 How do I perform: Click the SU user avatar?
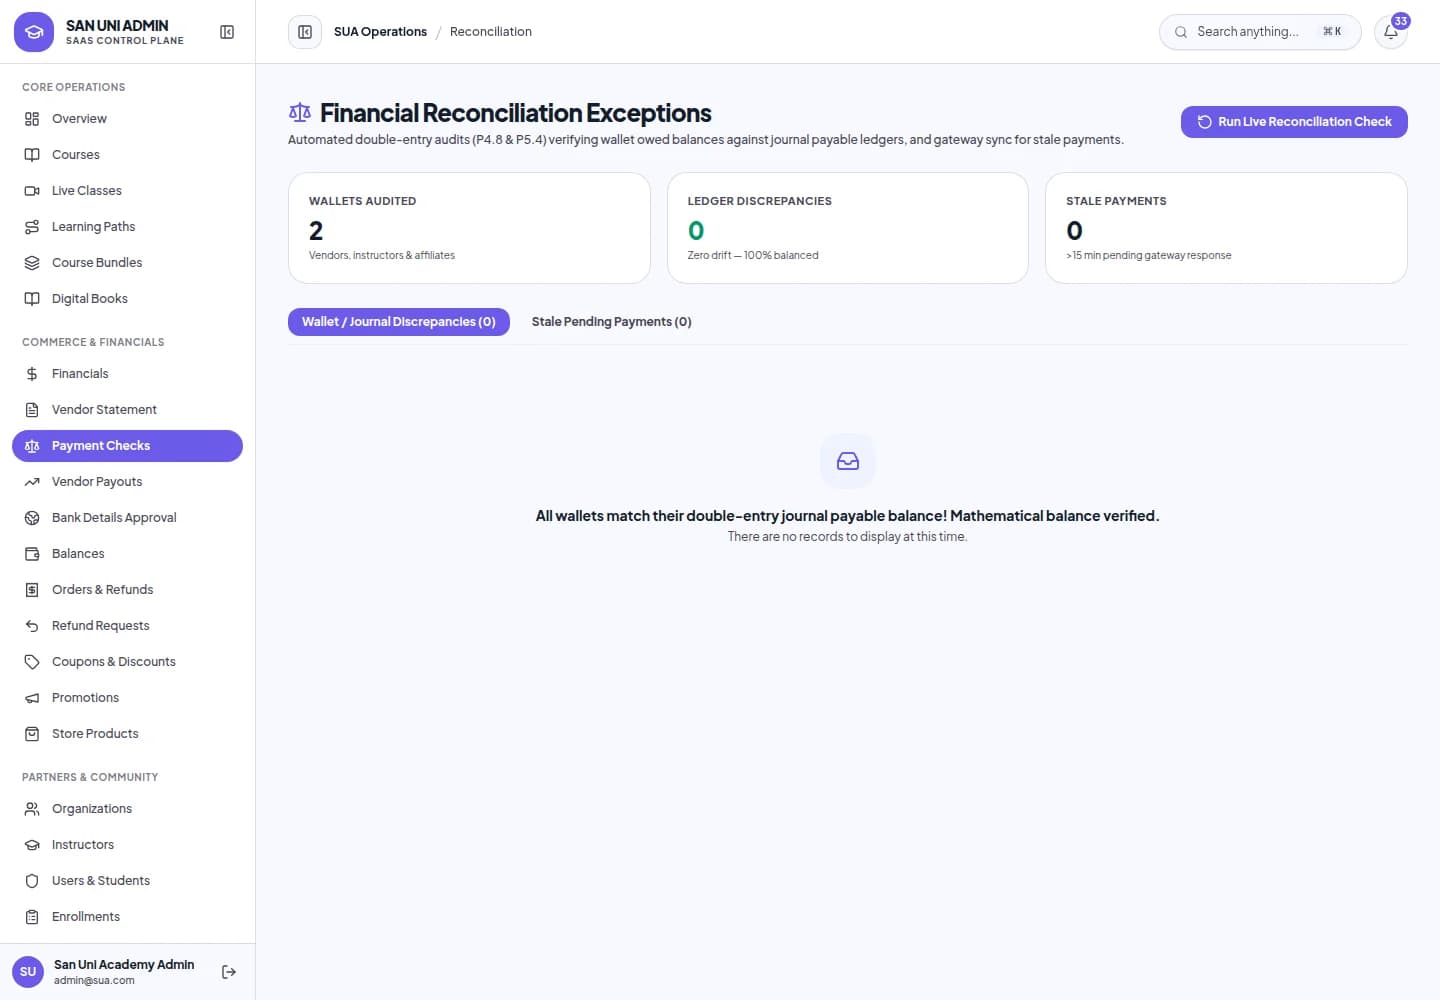(28, 972)
